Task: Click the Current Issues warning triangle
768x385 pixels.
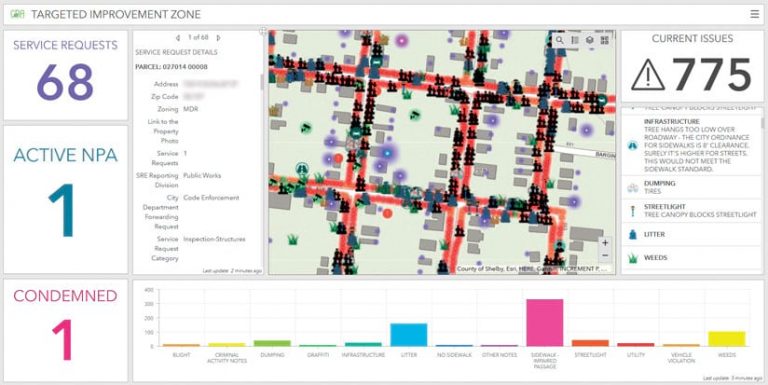Action: pos(648,74)
